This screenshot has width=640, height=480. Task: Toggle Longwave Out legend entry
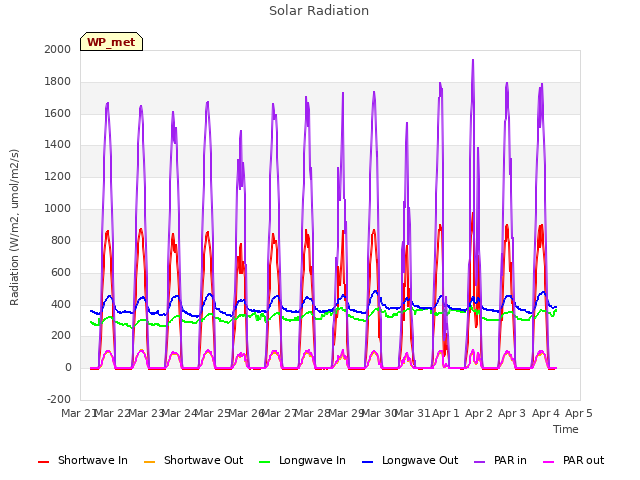(410, 460)
